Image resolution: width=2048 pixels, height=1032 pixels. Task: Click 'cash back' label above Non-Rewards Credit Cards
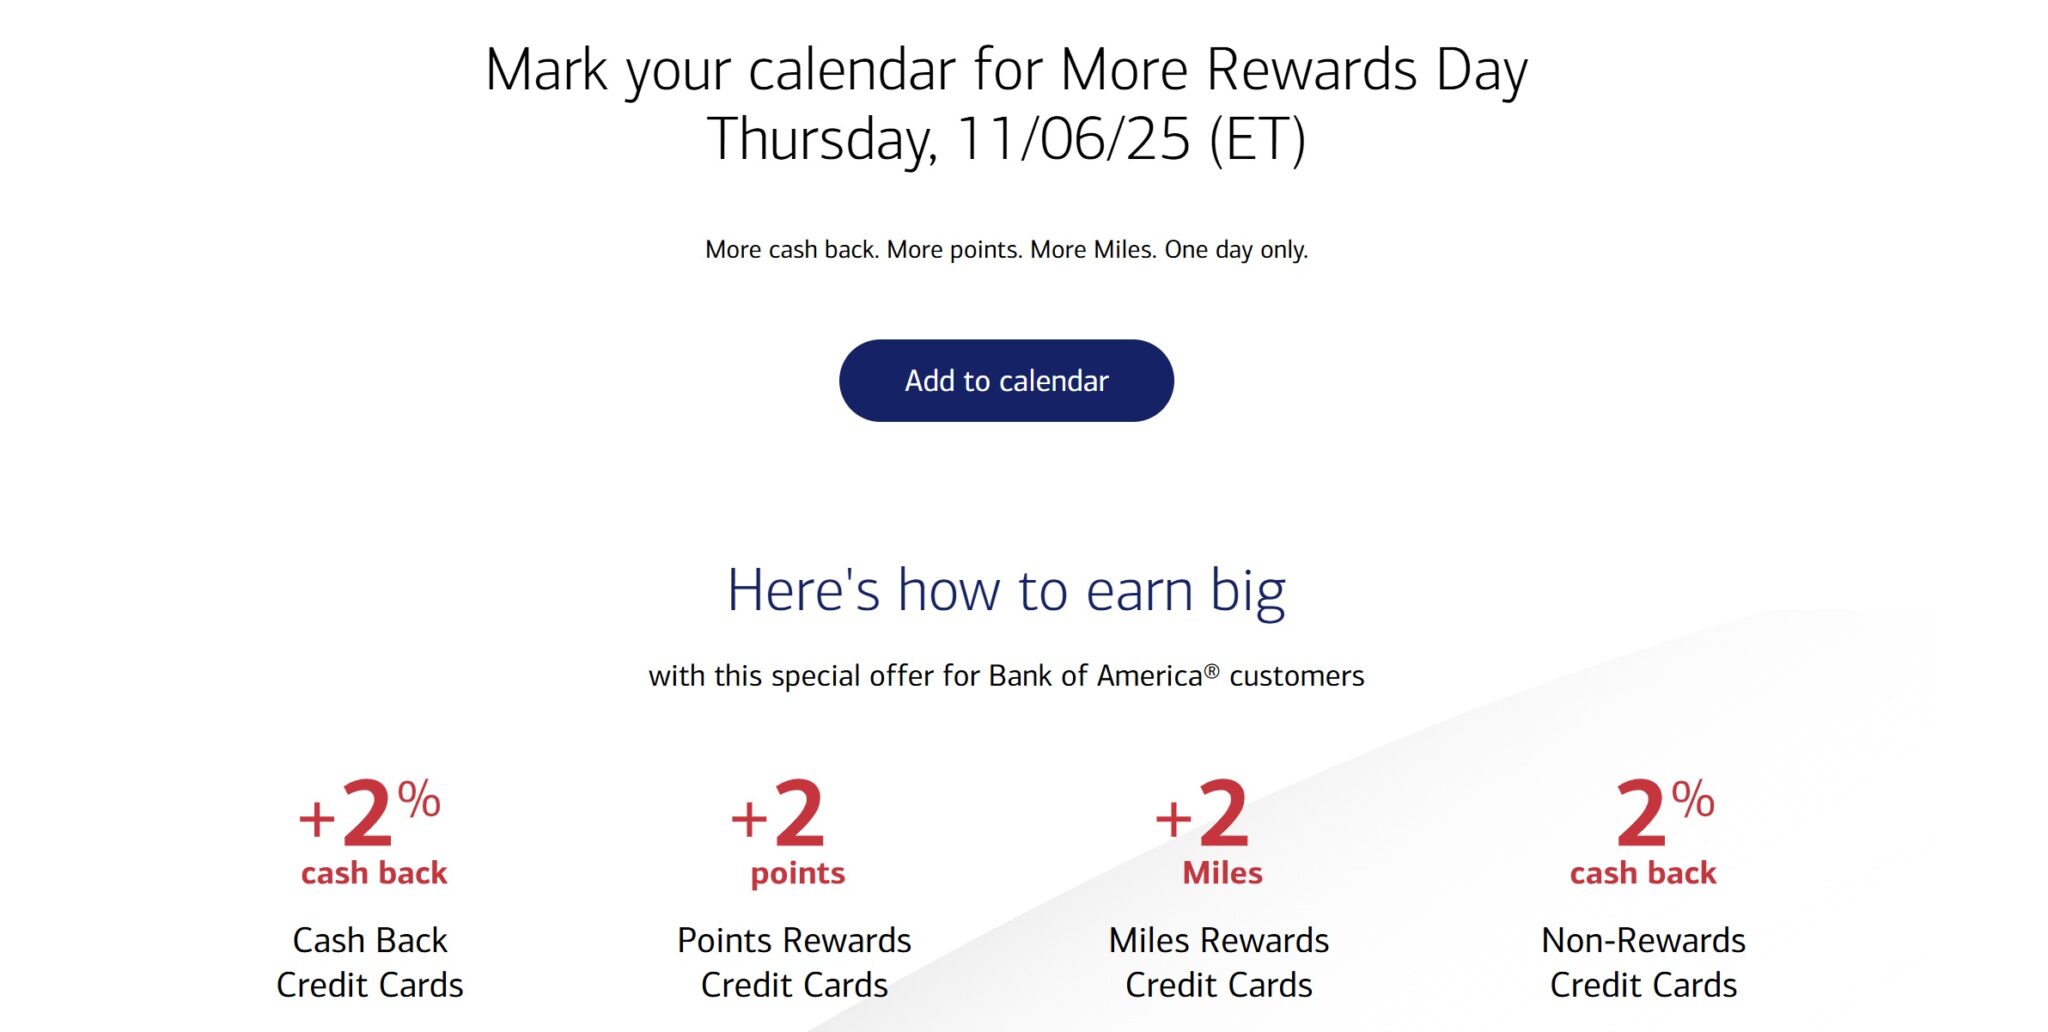1643,873
